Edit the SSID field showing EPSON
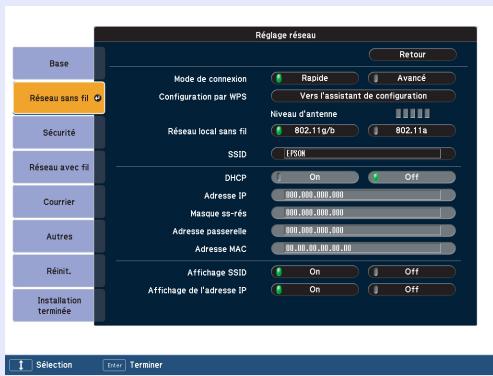The width and height of the screenshot is (493, 376). tap(363, 154)
